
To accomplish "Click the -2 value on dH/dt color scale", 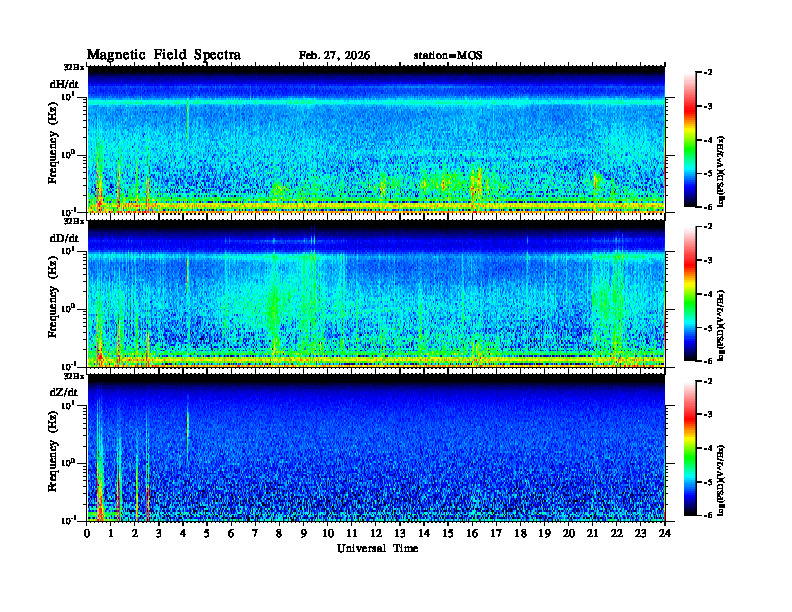I will pyautogui.click(x=708, y=73).
